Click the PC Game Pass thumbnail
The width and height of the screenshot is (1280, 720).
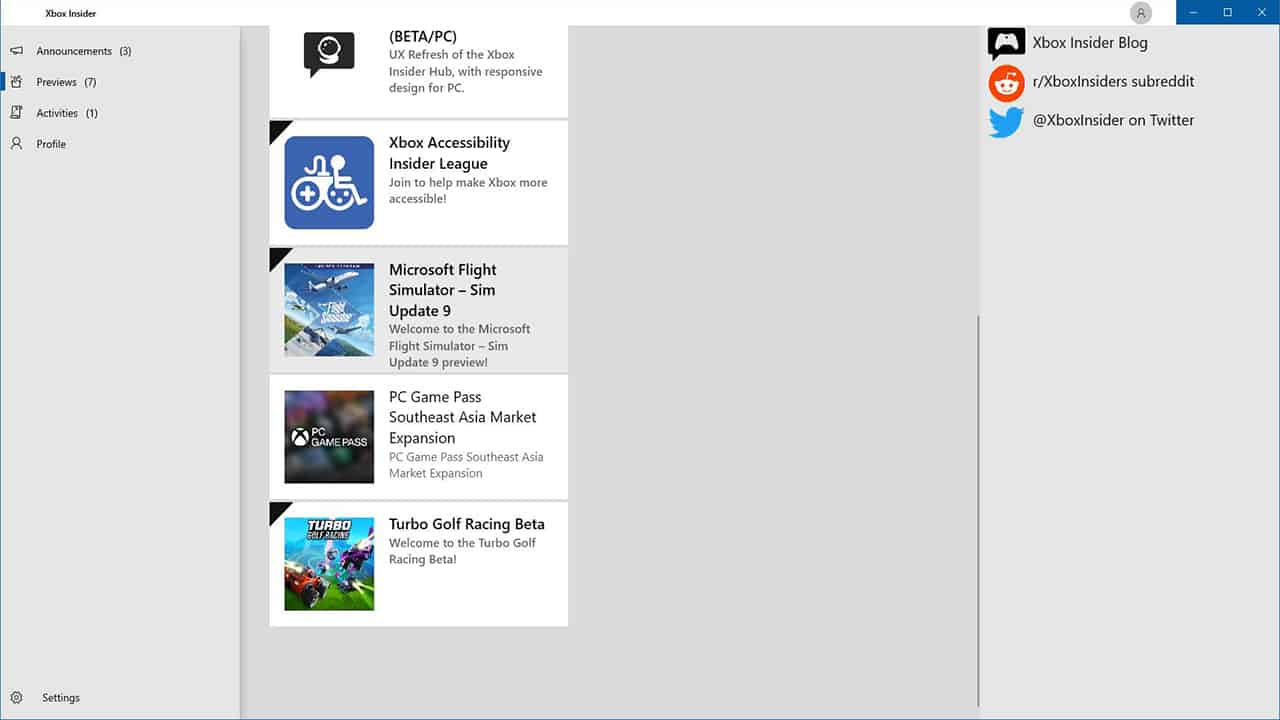(x=329, y=437)
